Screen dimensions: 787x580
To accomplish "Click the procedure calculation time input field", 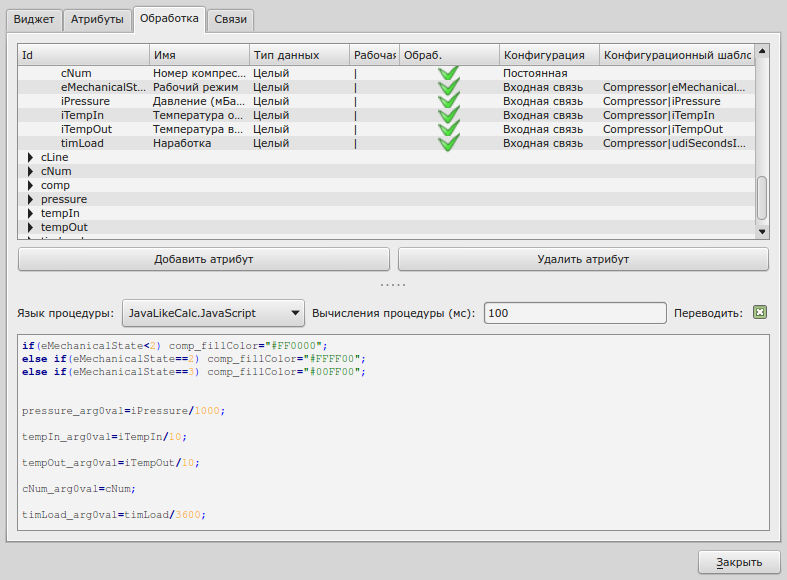I will click(x=574, y=313).
